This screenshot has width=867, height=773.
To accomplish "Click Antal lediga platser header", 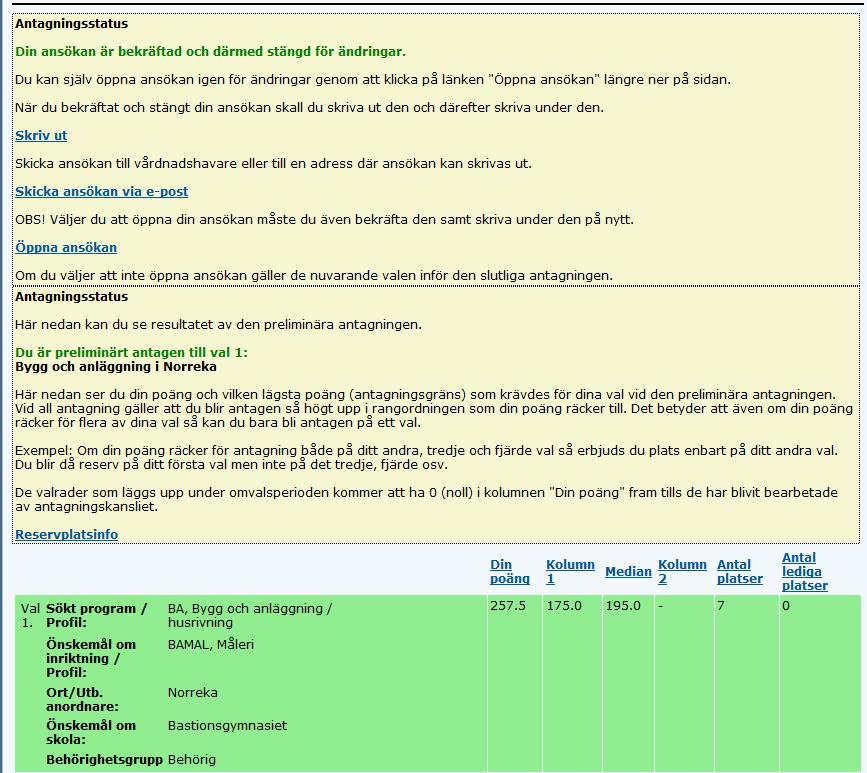I will tap(805, 571).
